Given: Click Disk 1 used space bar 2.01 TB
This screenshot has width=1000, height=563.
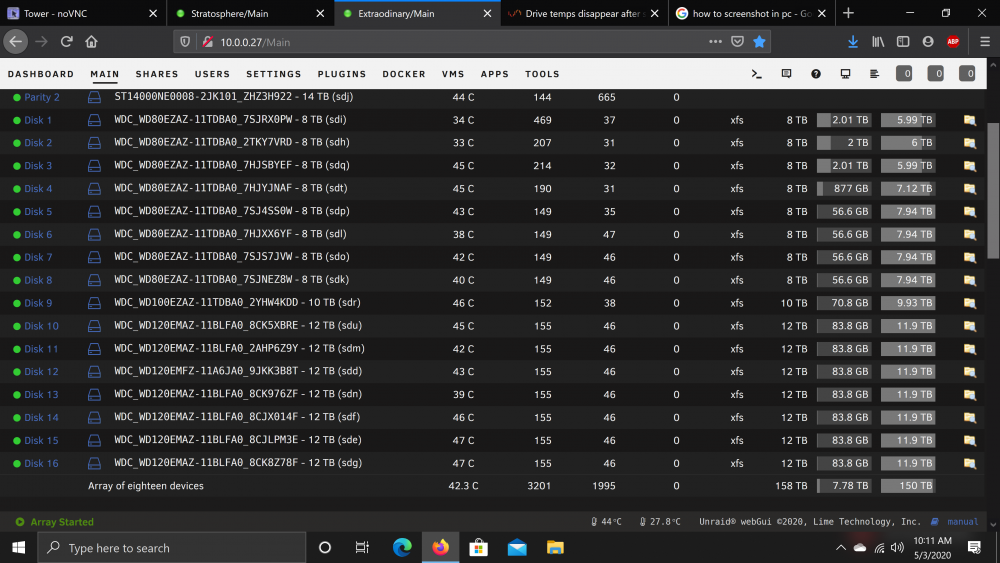Looking at the screenshot, I should point(844,120).
